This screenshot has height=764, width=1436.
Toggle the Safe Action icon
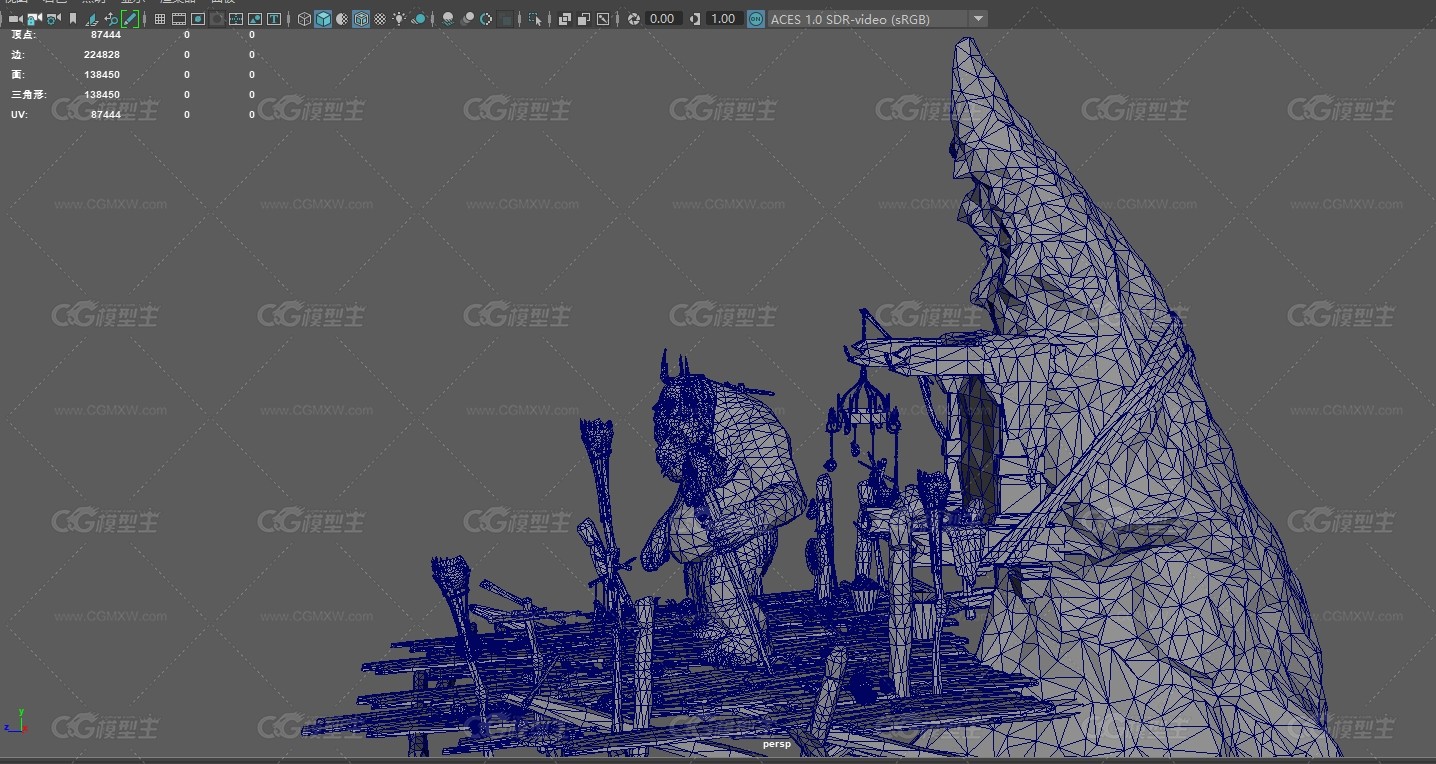[x=254, y=19]
